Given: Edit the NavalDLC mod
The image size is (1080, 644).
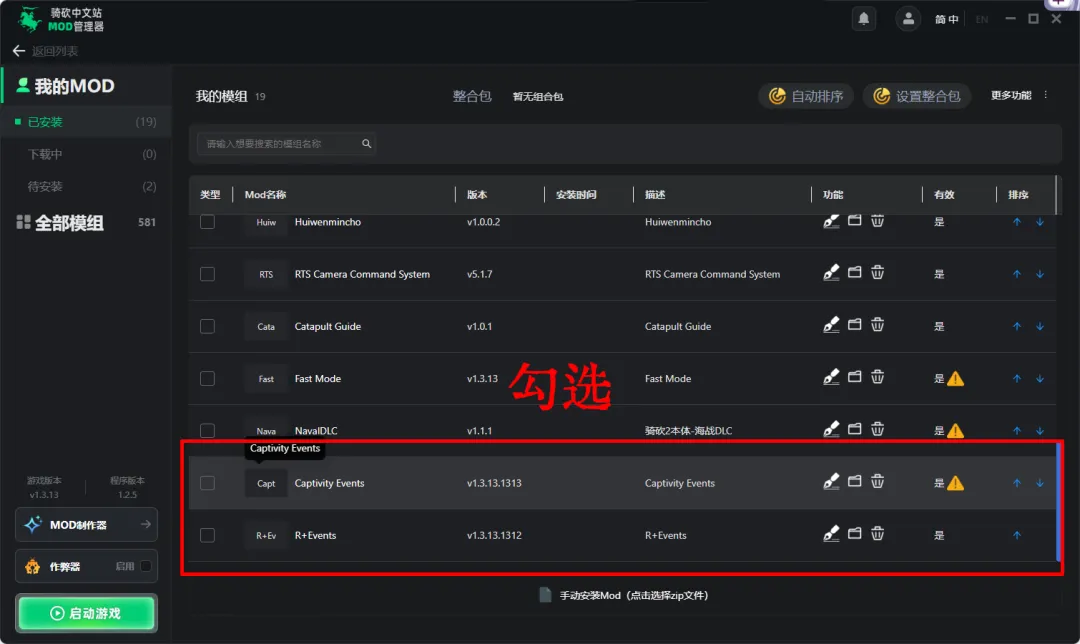Looking at the screenshot, I should click(831, 429).
